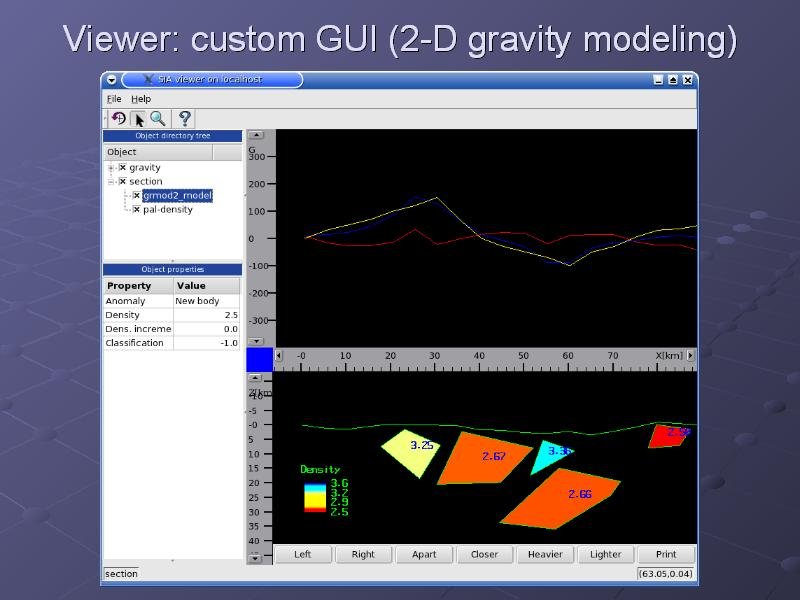
Task: Toggle the gravity object checkbox
Action: click(123, 168)
